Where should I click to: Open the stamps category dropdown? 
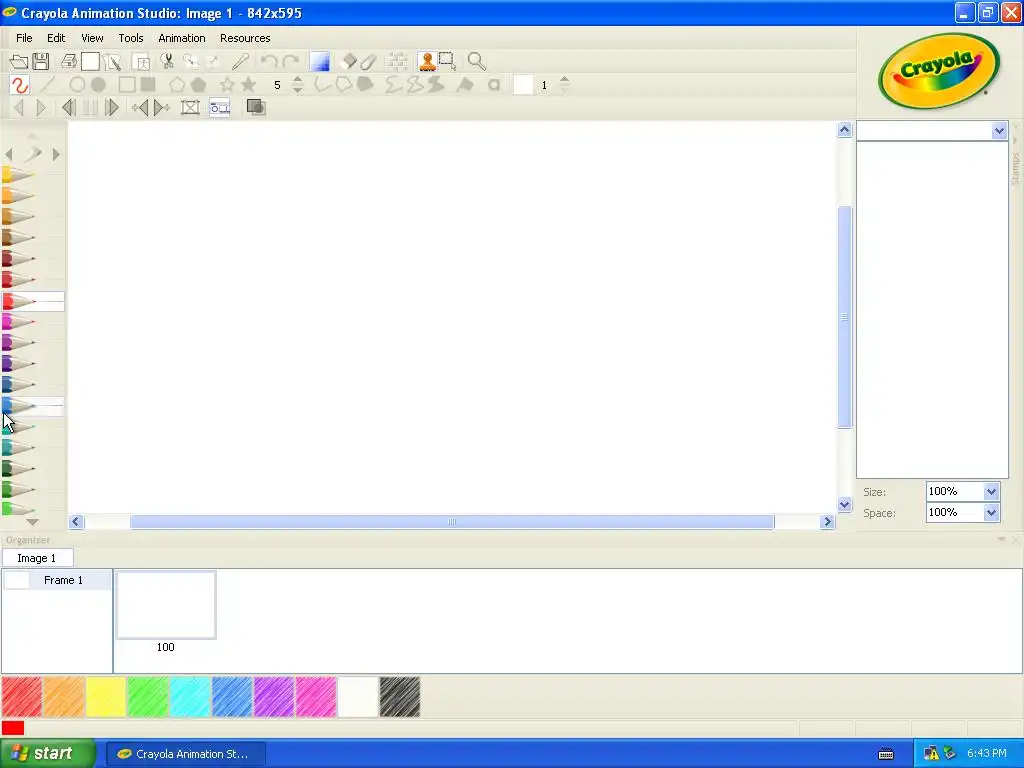pos(999,131)
